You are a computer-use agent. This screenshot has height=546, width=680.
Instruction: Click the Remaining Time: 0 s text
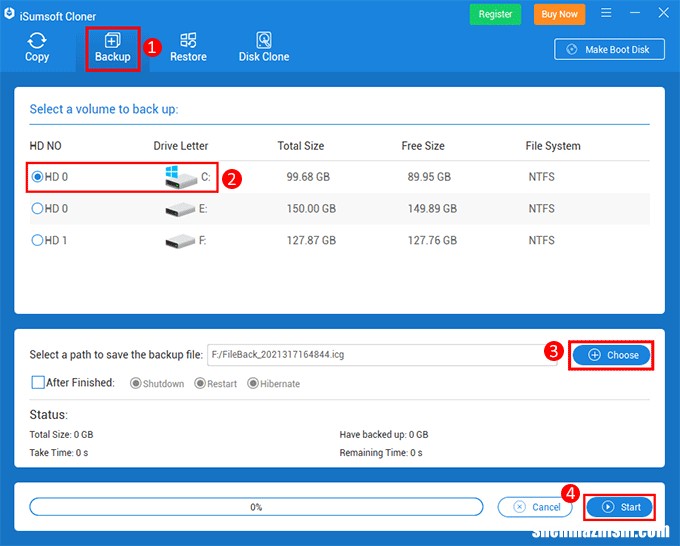pyautogui.click(x=381, y=453)
